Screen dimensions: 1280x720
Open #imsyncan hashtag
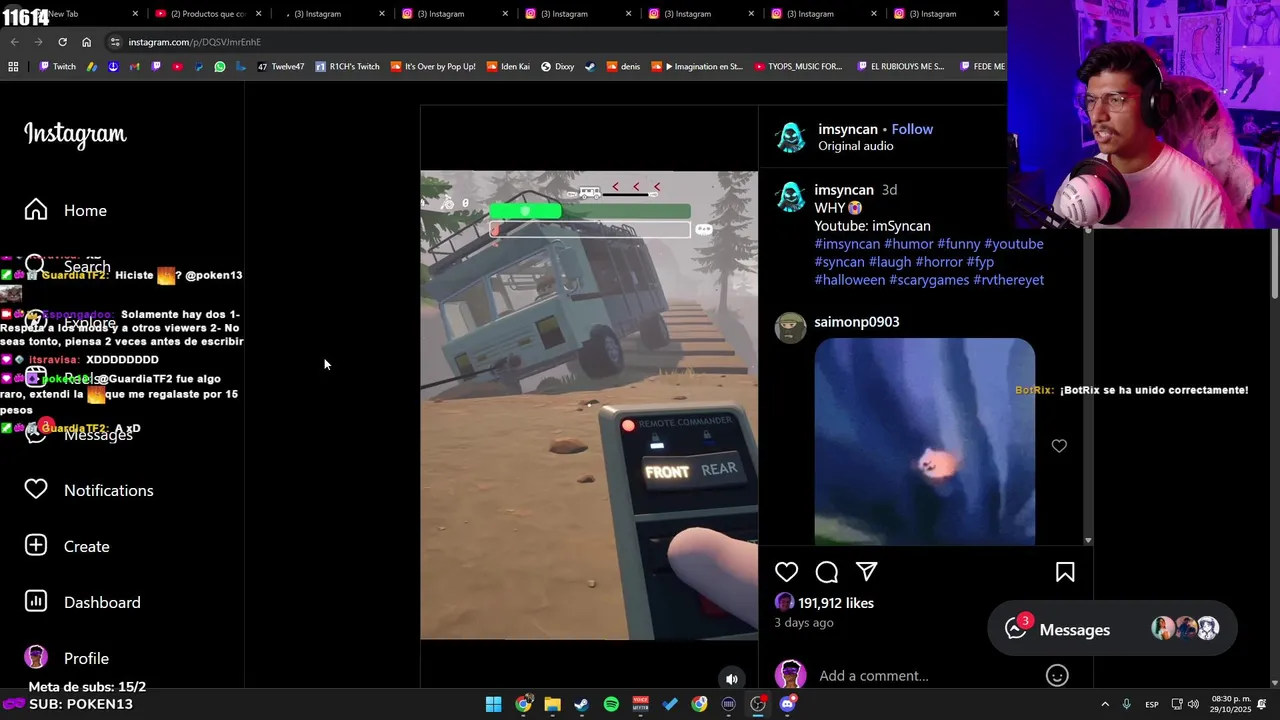pyautogui.click(x=847, y=244)
